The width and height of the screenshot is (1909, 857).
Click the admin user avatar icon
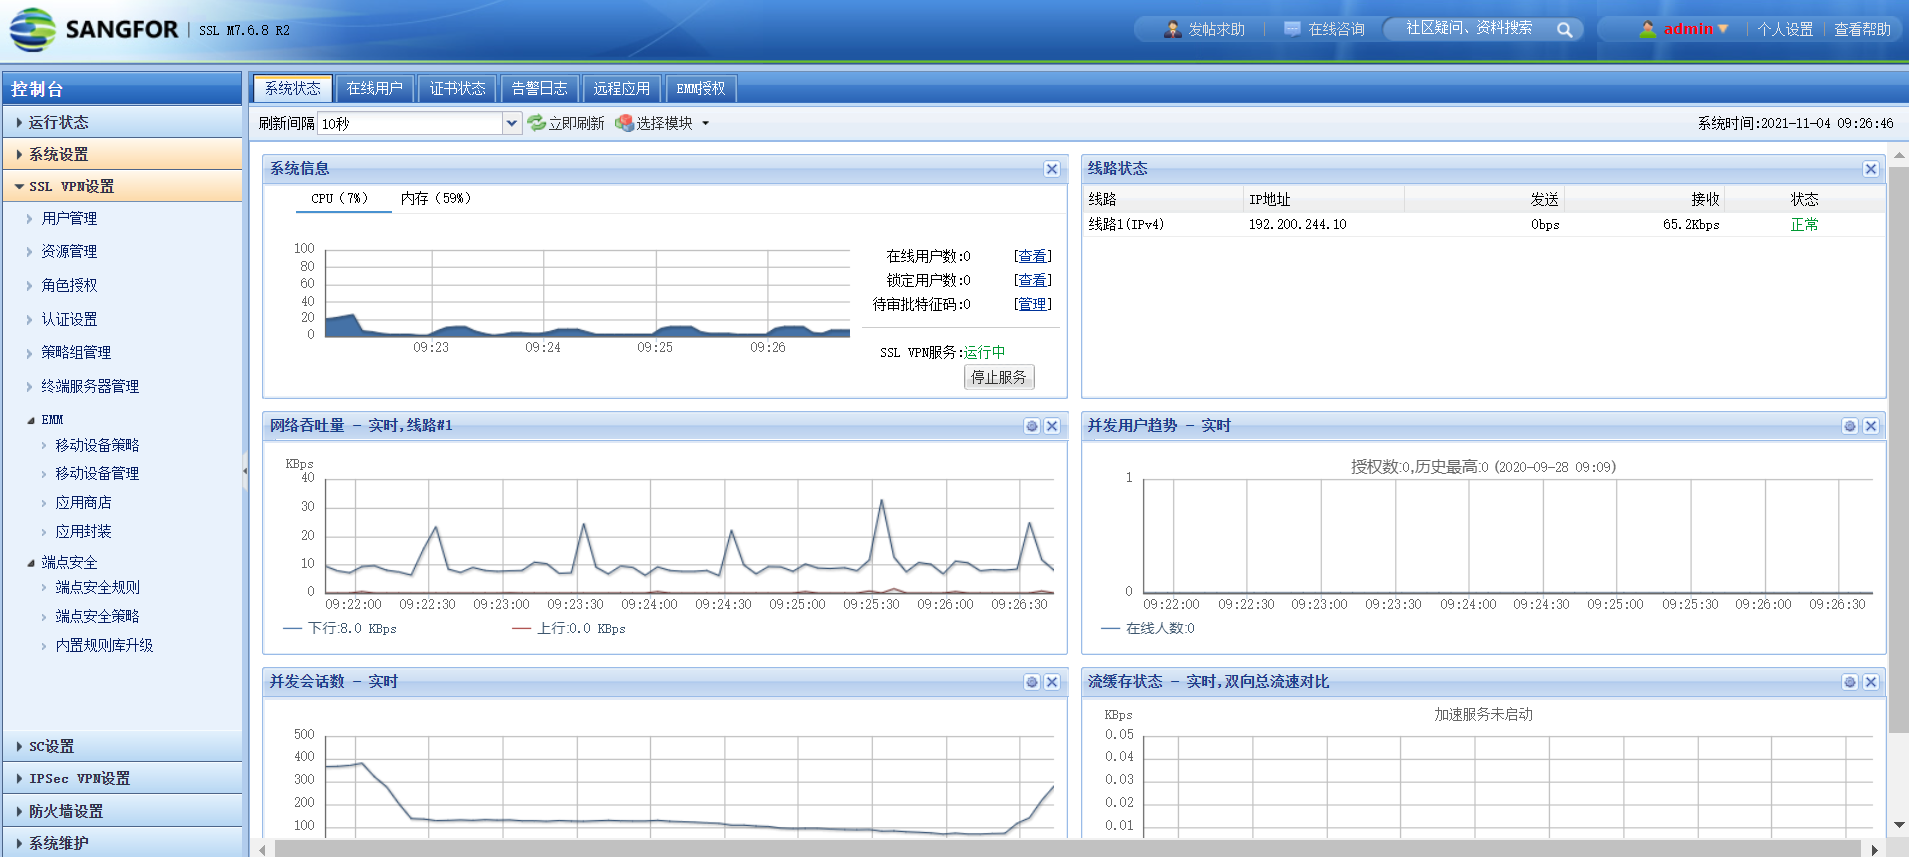tap(1647, 29)
